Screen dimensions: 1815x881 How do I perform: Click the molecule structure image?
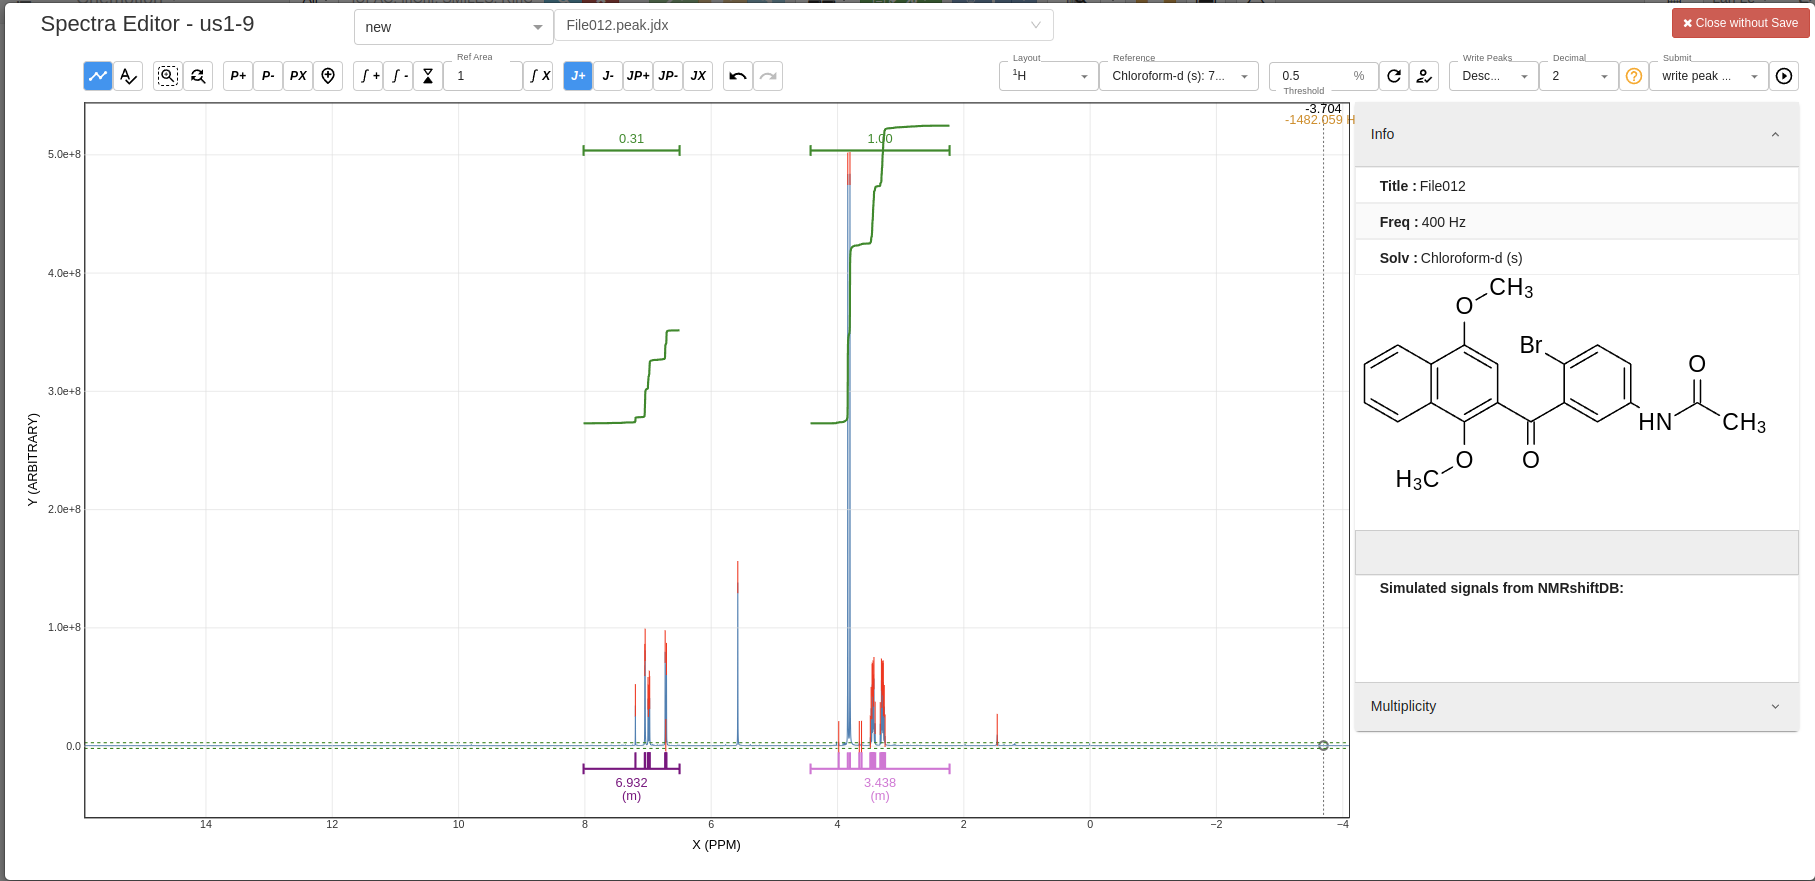click(1565, 385)
